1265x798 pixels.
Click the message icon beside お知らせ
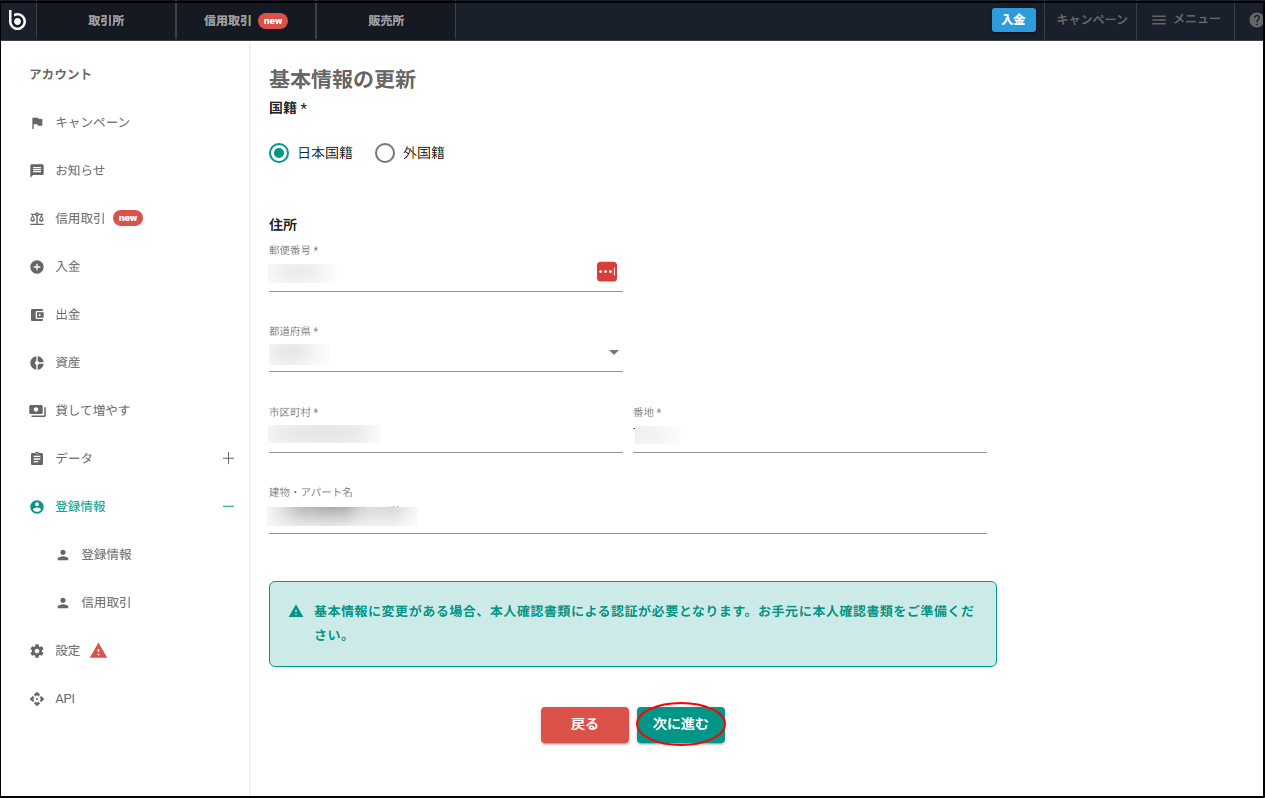pyautogui.click(x=37, y=171)
